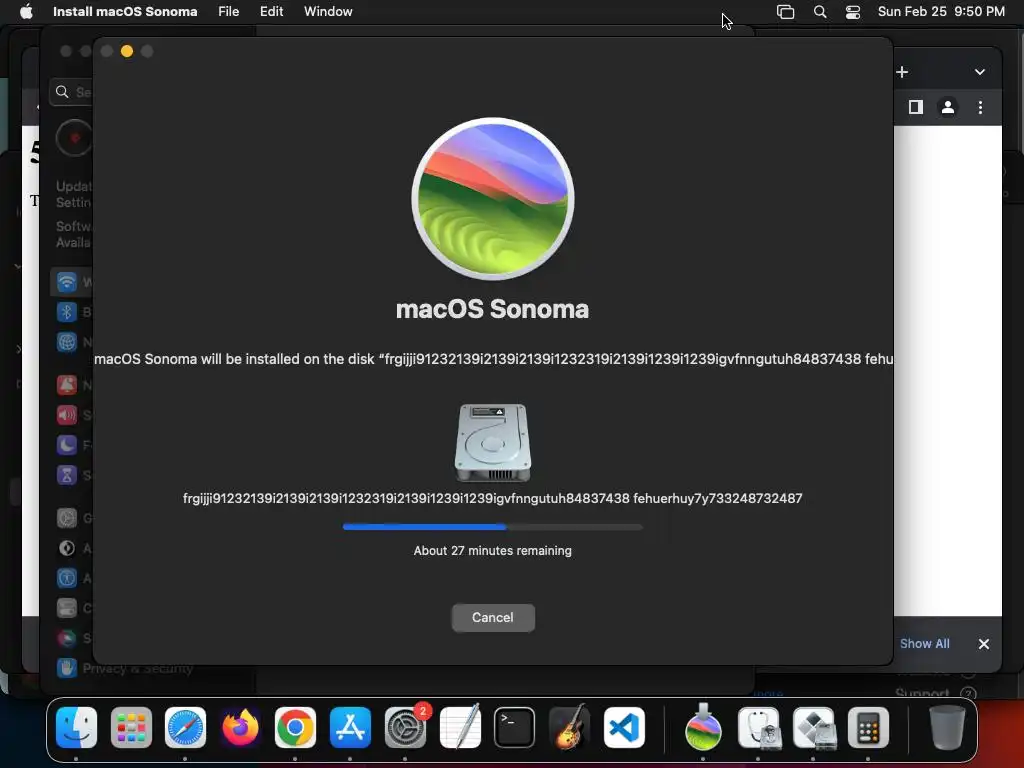Select General gear in Settings sidebar
The height and width of the screenshot is (768, 1024).
pos(67,518)
